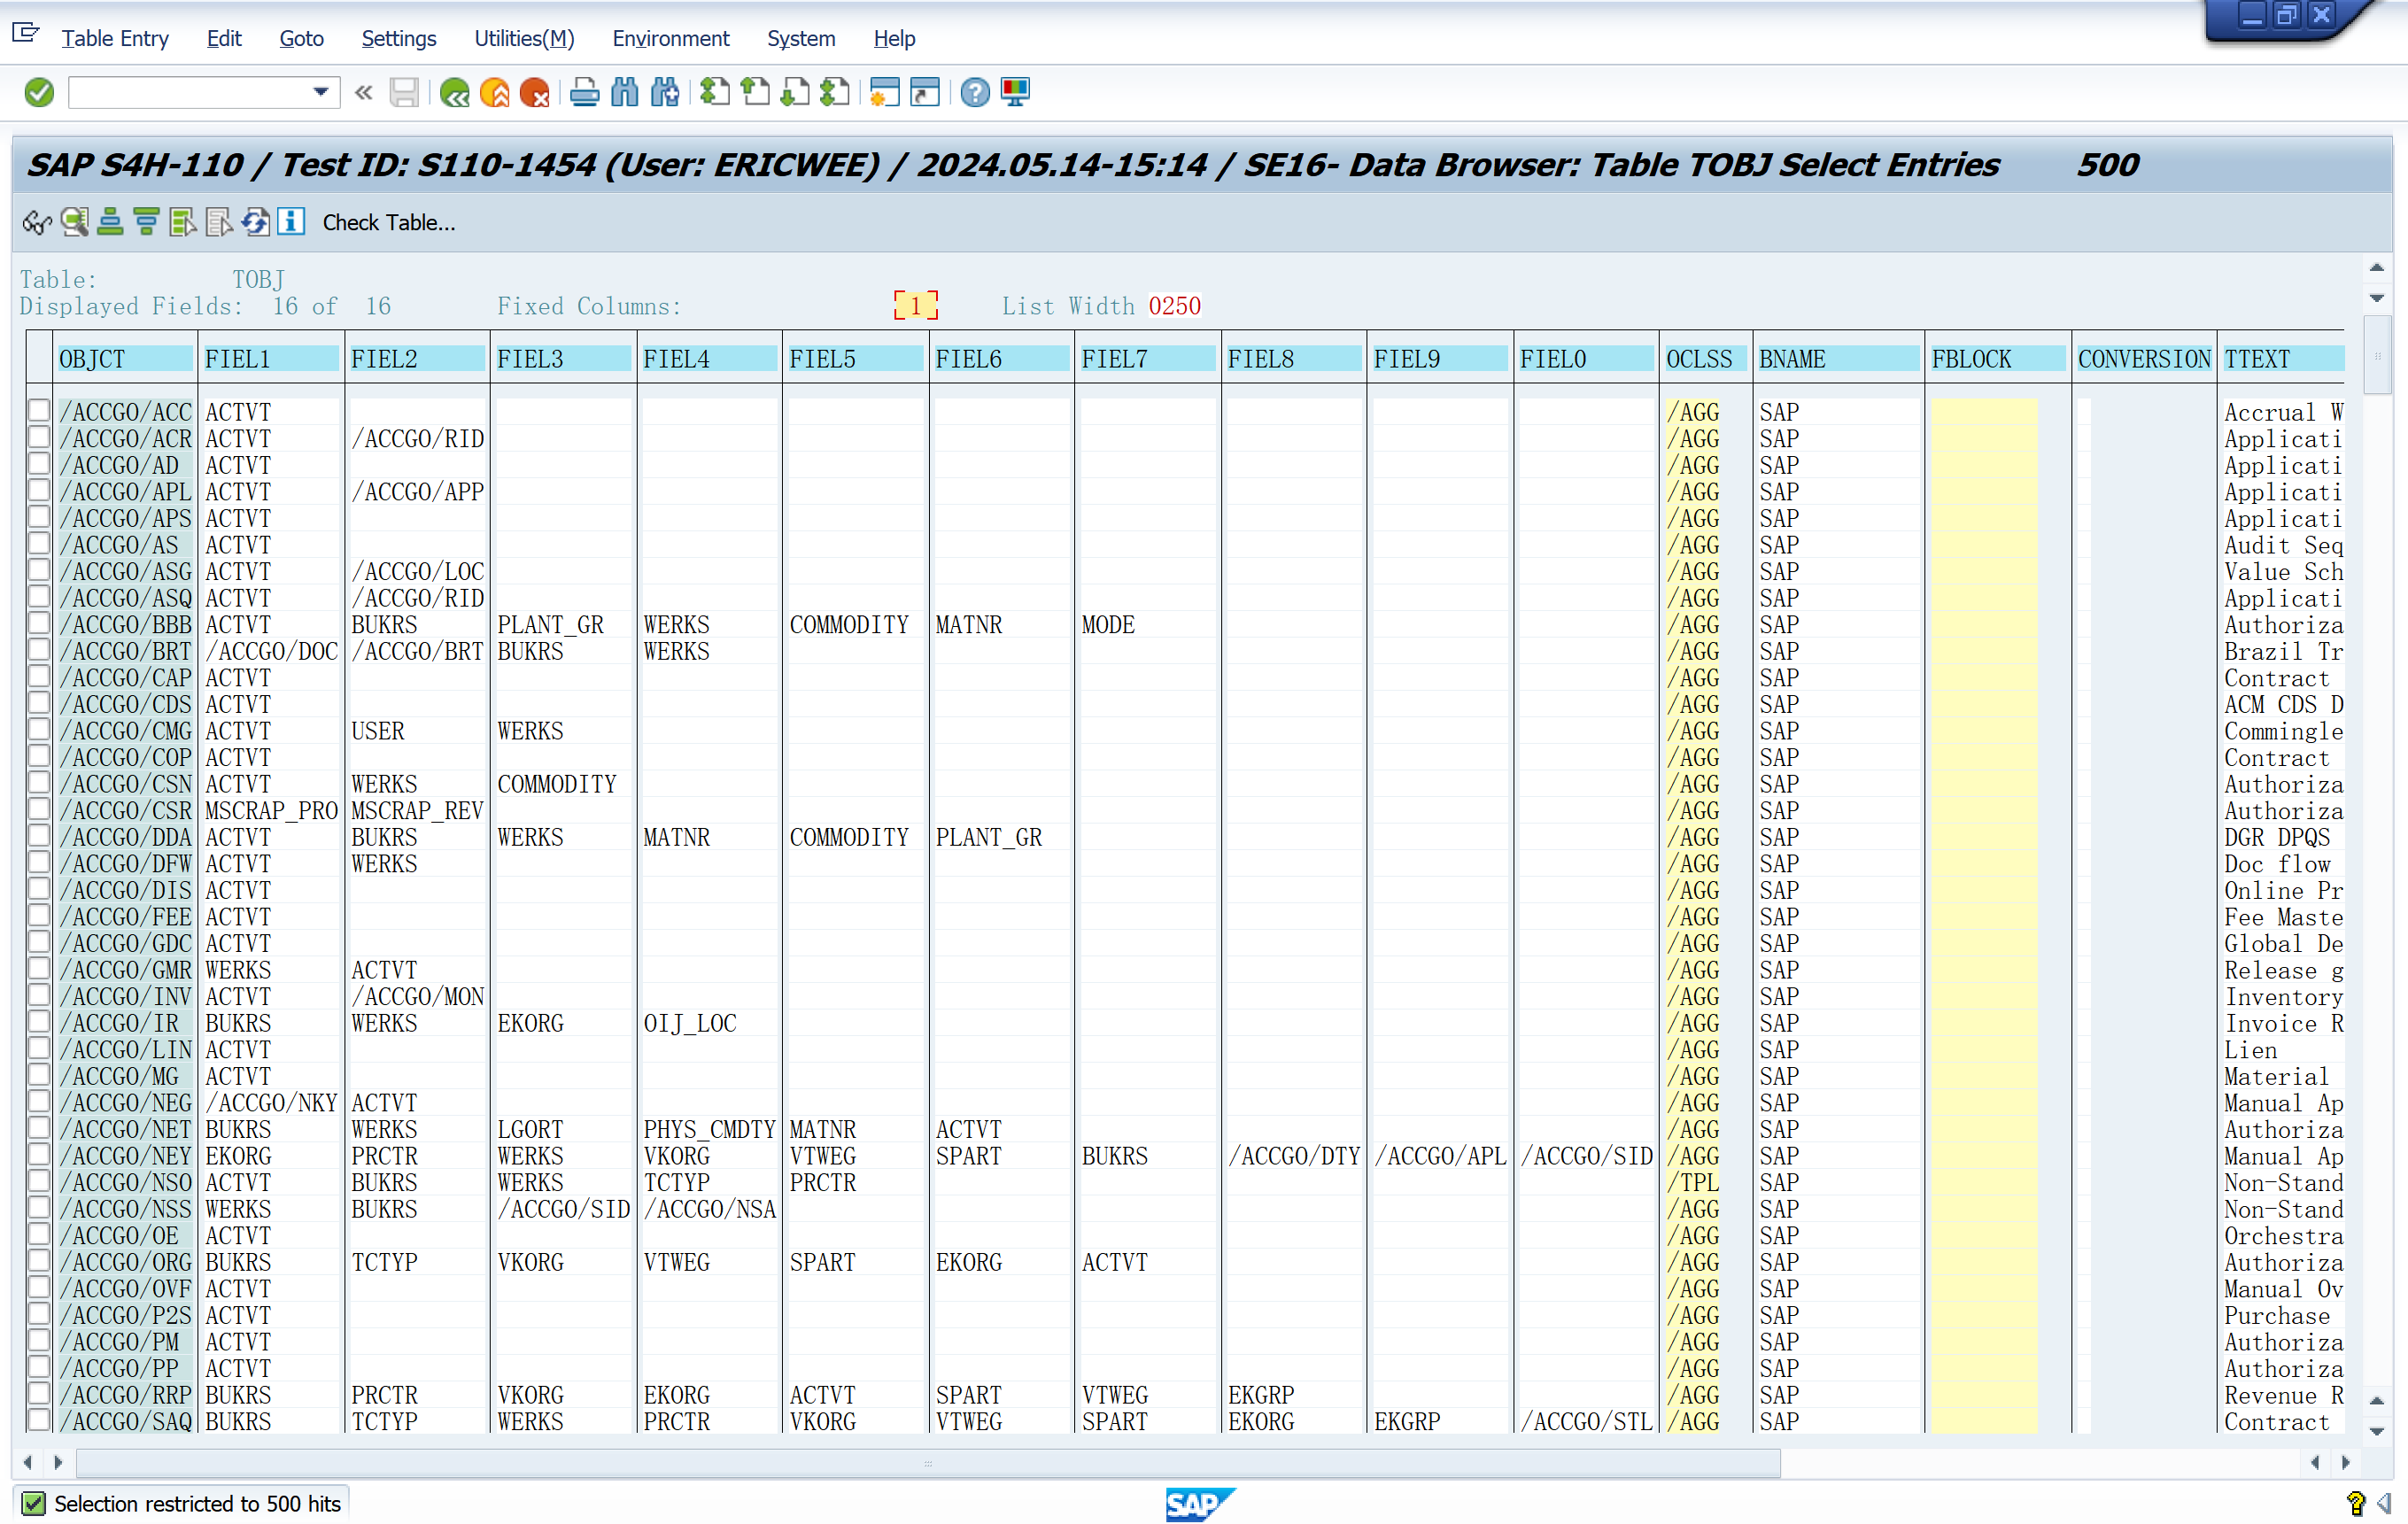Image resolution: width=2408 pixels, height=1524 pixels.
Task: Check the /ACCGO/NET row checkbox
Action: (39, 1129)
